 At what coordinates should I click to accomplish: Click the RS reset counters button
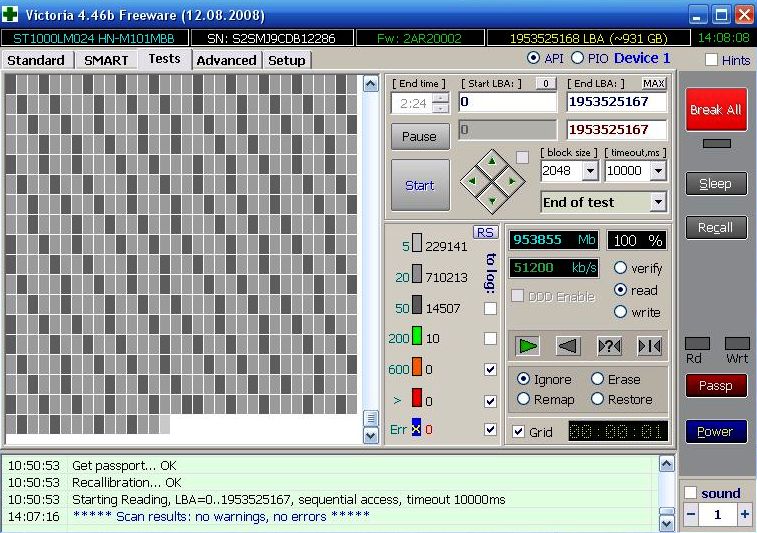point(485,232)
